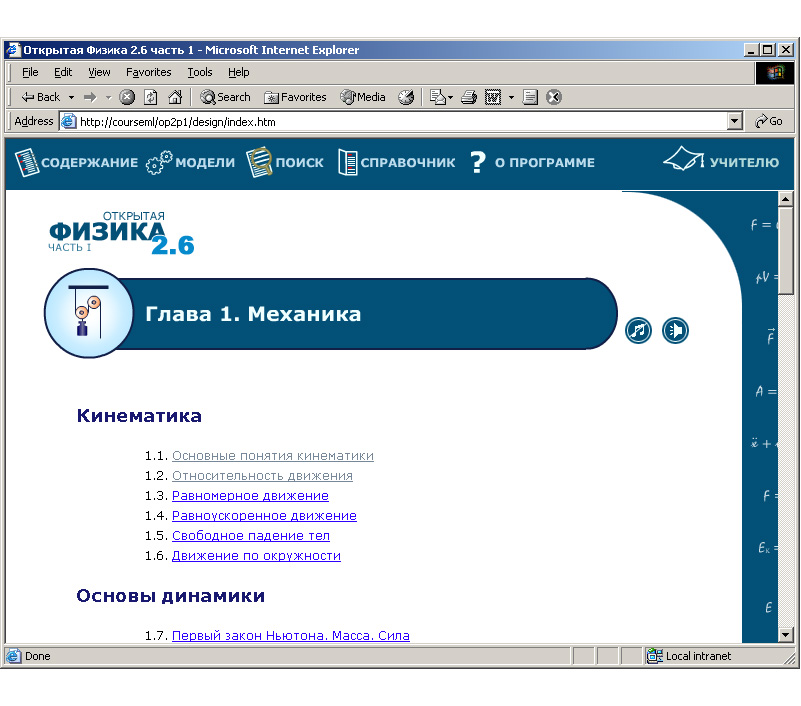Click the browser Stop icon
Screen dimensions: 801x706
pyautogui.click(x=127, y=97)
